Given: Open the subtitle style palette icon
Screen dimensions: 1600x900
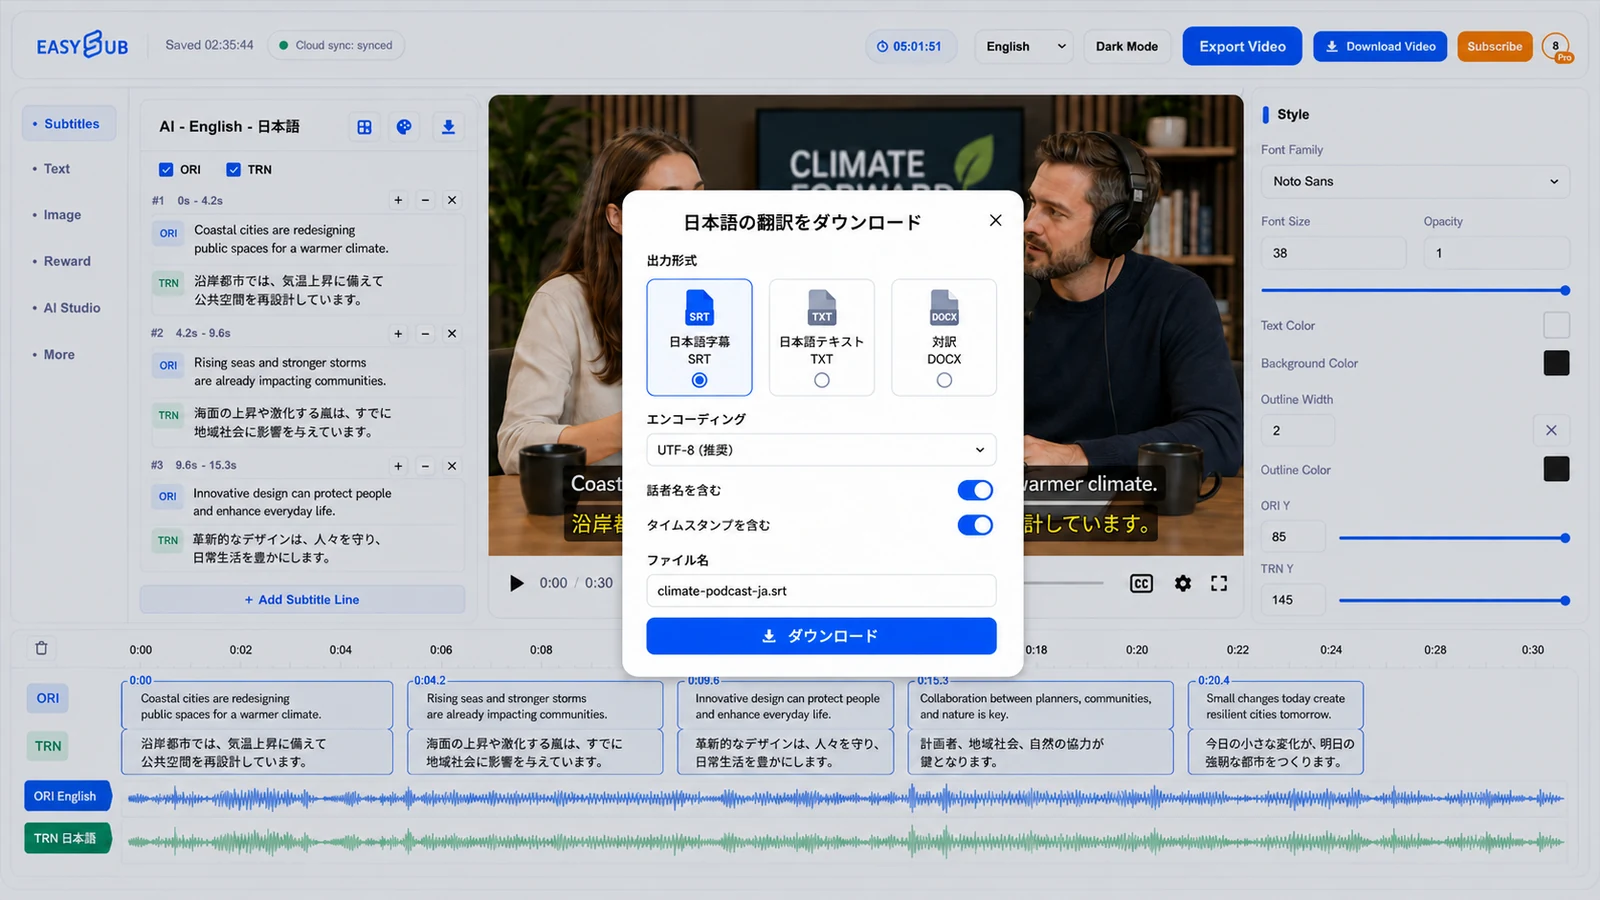Looking at the screenshot, I should 404,127.
